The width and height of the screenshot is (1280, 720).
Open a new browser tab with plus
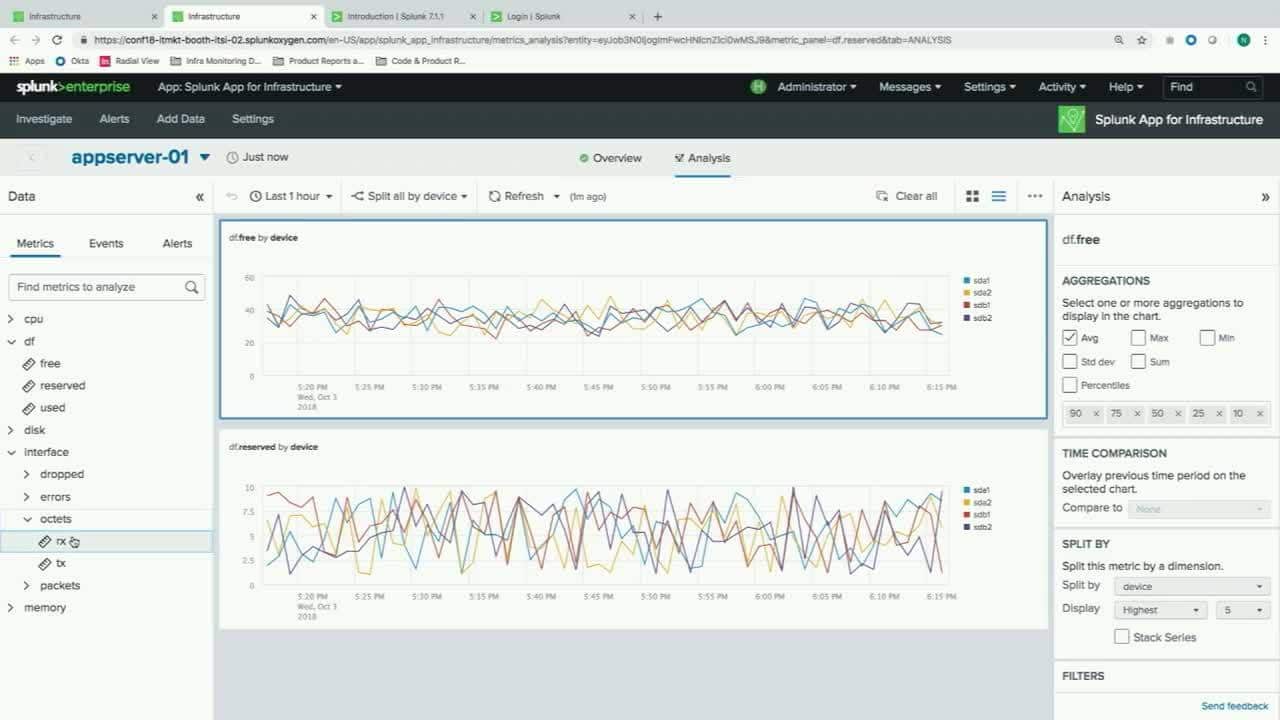pyautogui.click(x=657, y=16)
